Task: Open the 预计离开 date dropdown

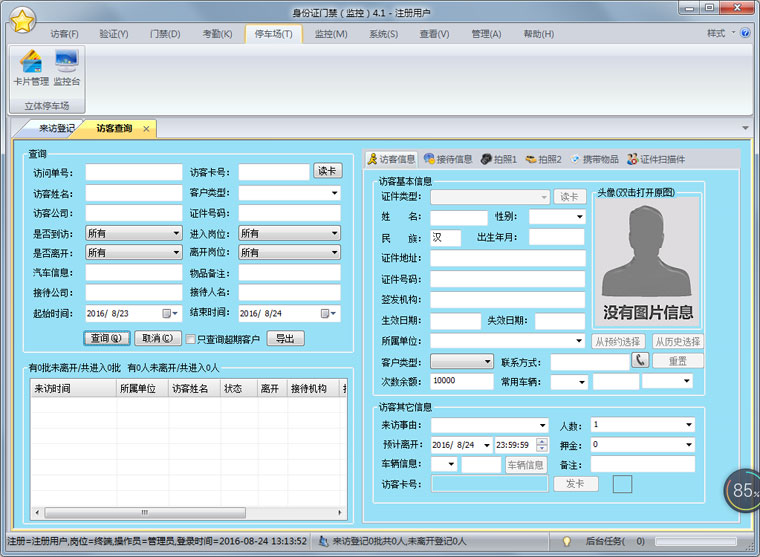Action: point(487,445)
